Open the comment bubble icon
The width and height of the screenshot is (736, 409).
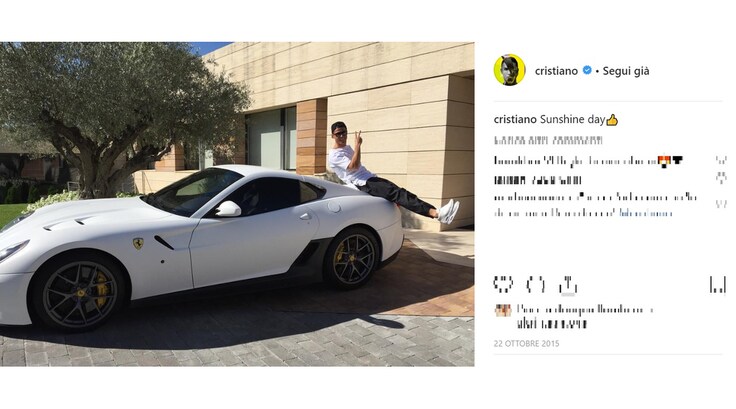pos(535,285)
